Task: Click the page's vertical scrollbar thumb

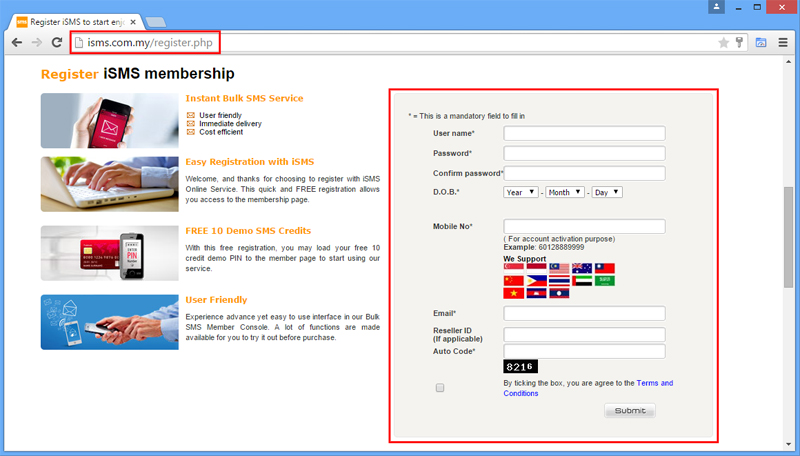Action: [x=789, y=238]
